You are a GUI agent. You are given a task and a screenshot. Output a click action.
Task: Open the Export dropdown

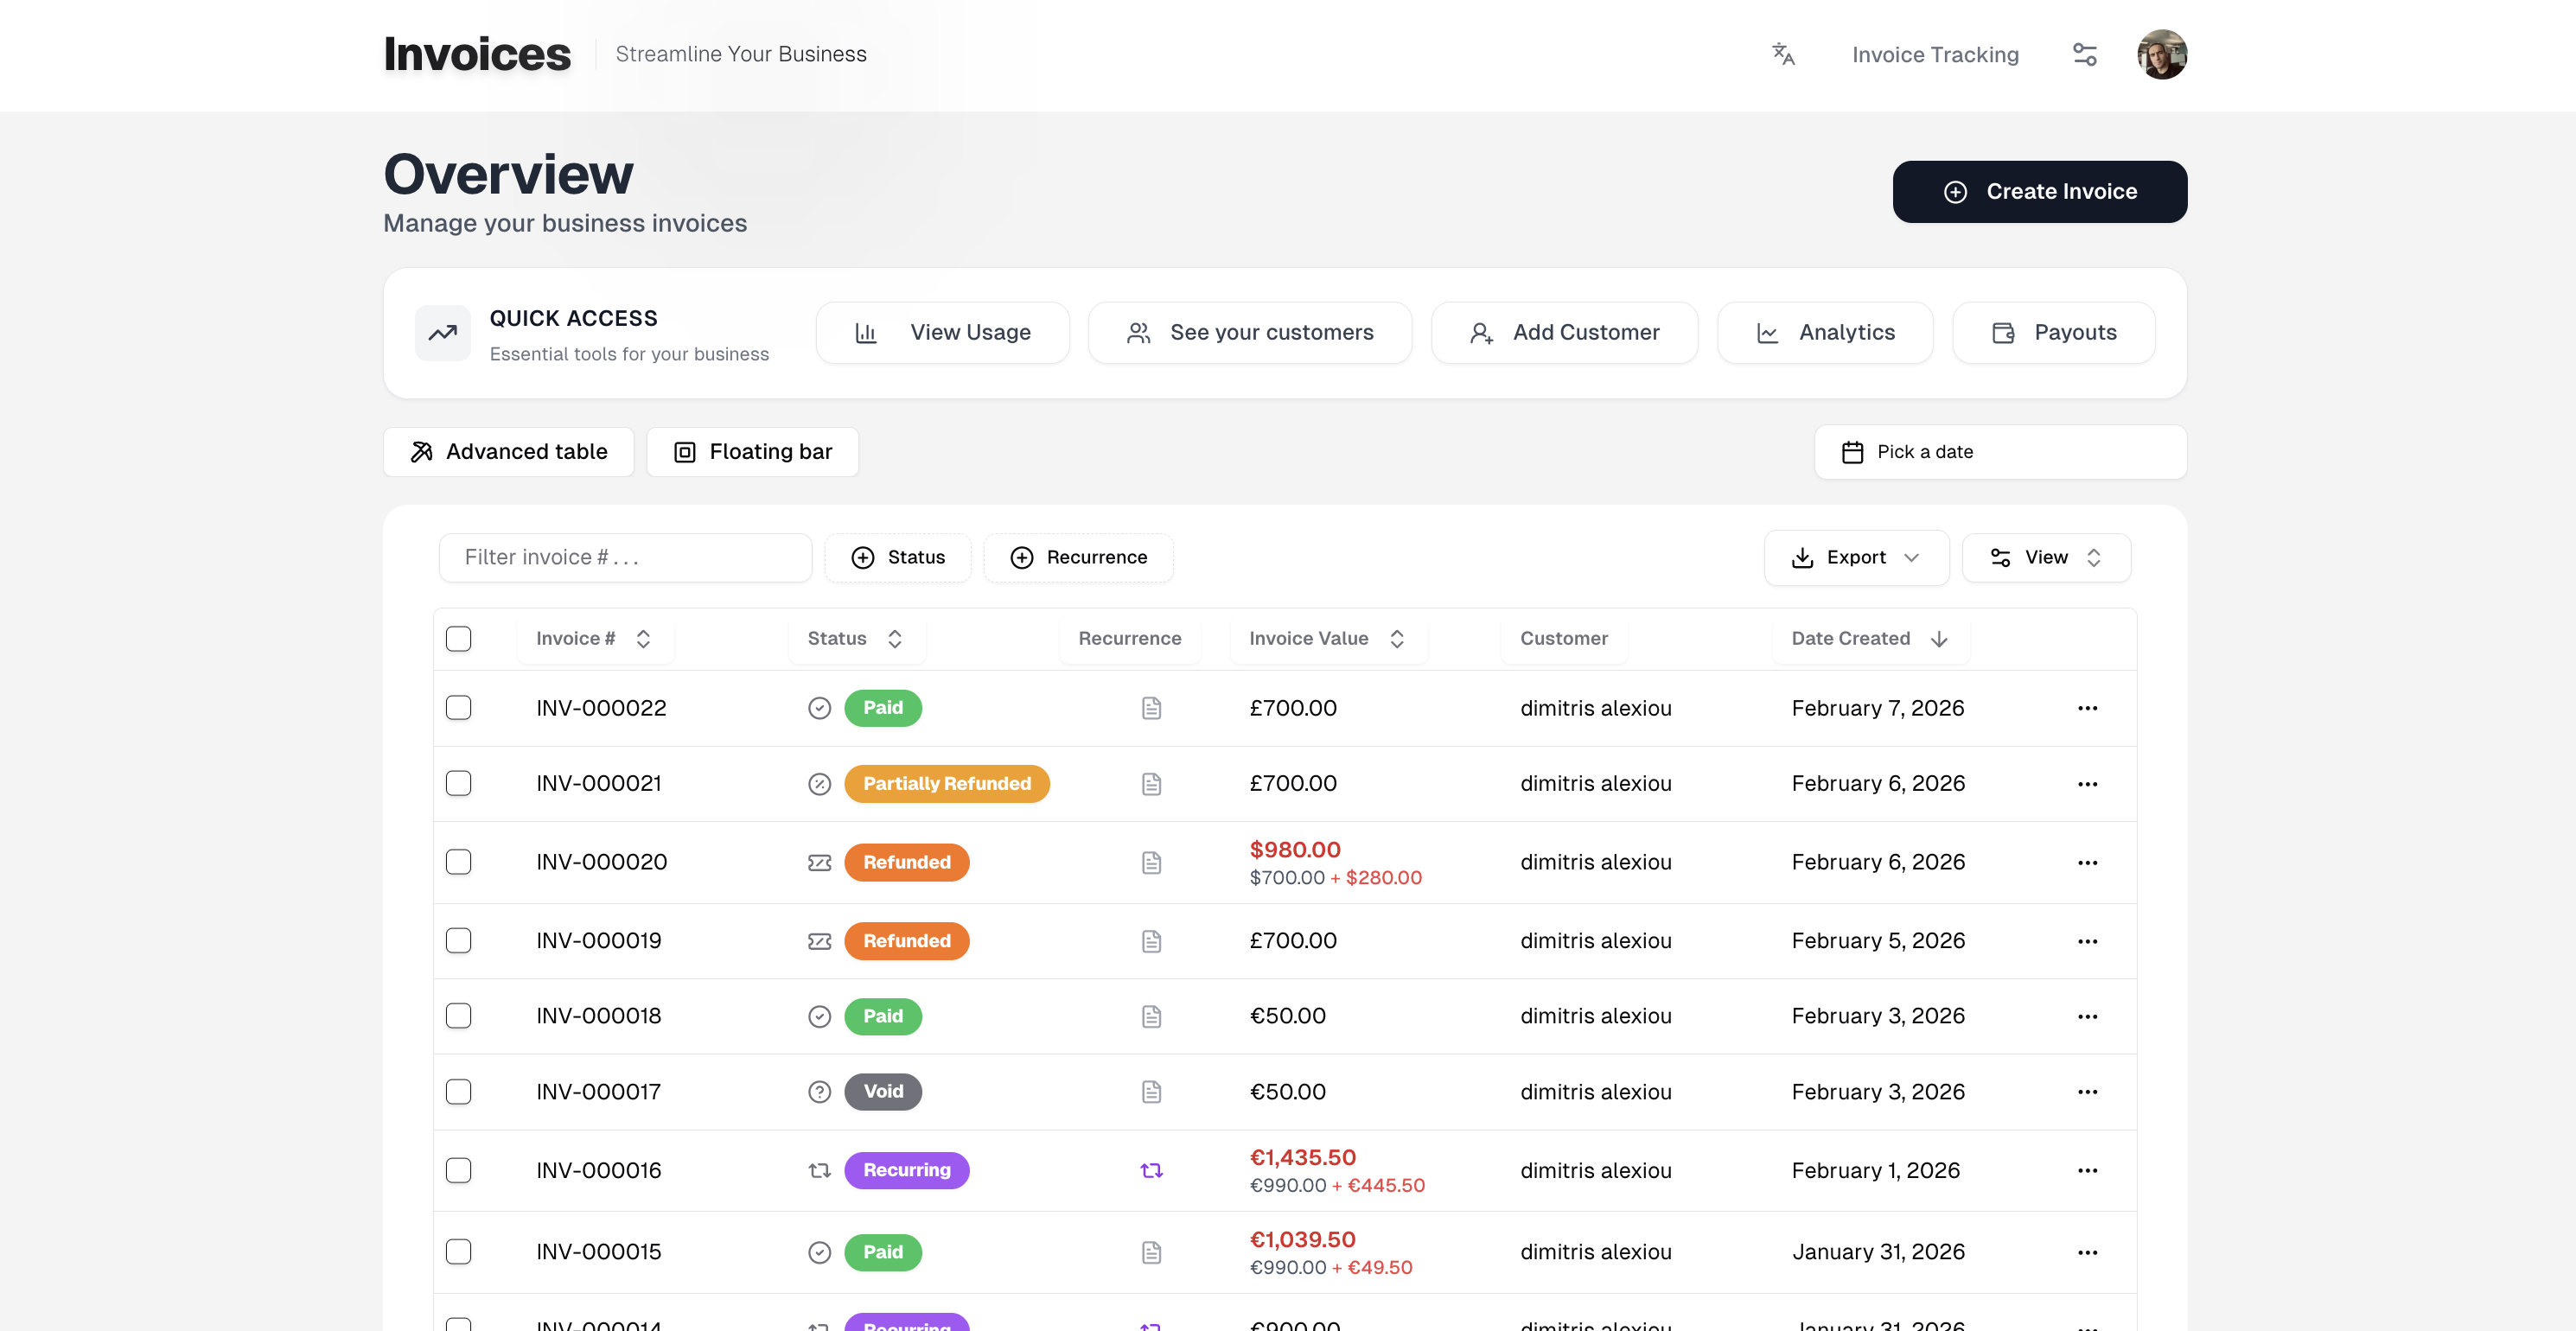[x=1856, y=557]
